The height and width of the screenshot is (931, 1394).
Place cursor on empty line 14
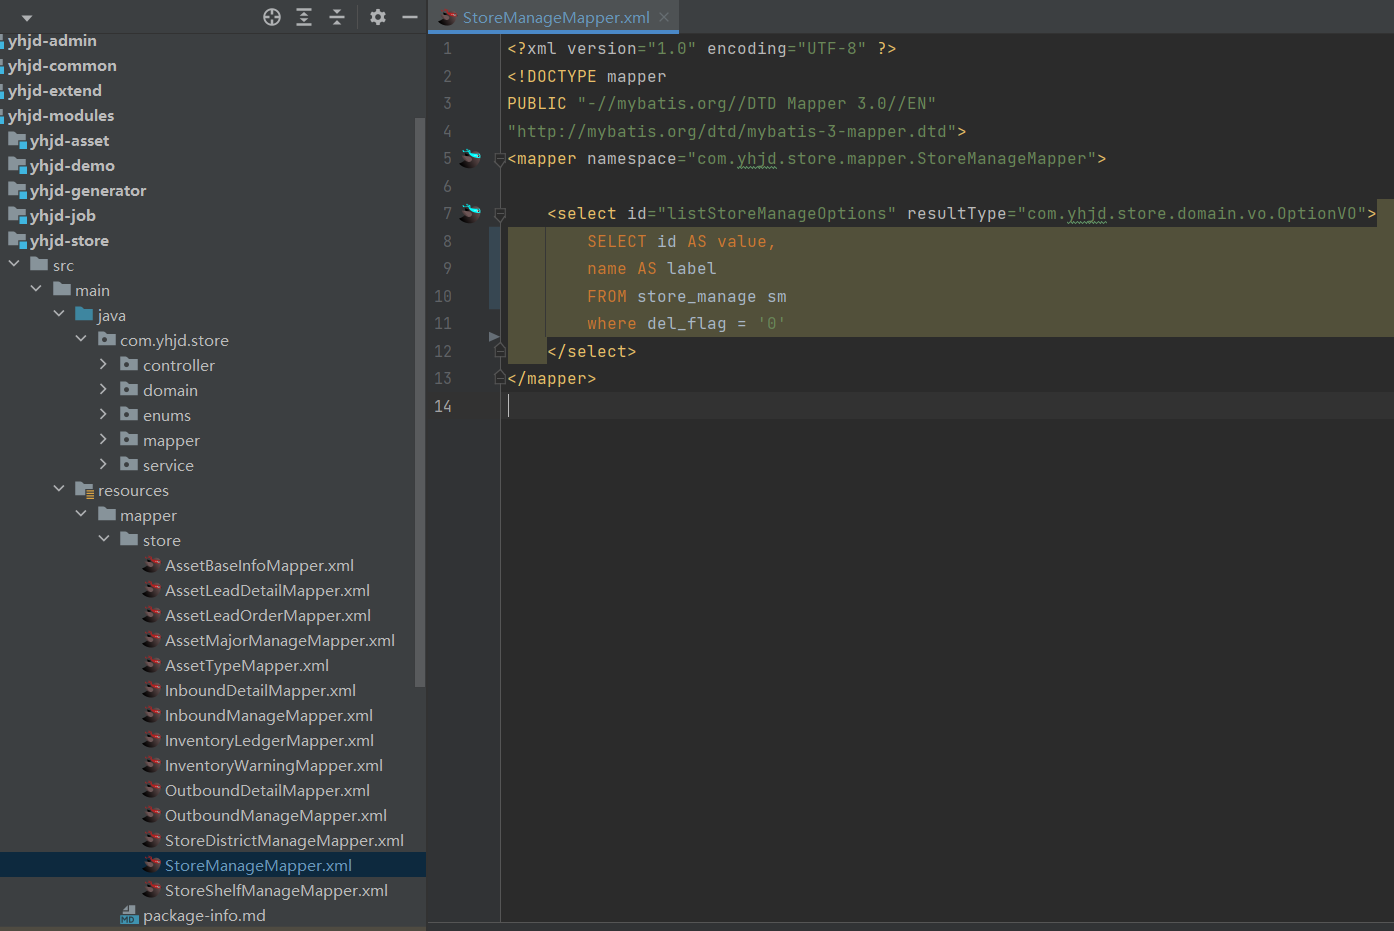click(947, 406)
